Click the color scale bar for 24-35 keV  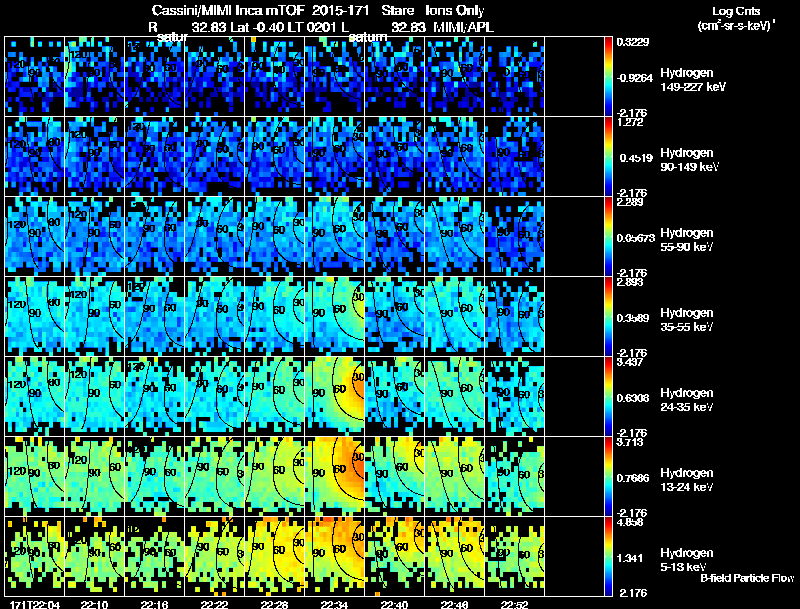coord(608,396)
